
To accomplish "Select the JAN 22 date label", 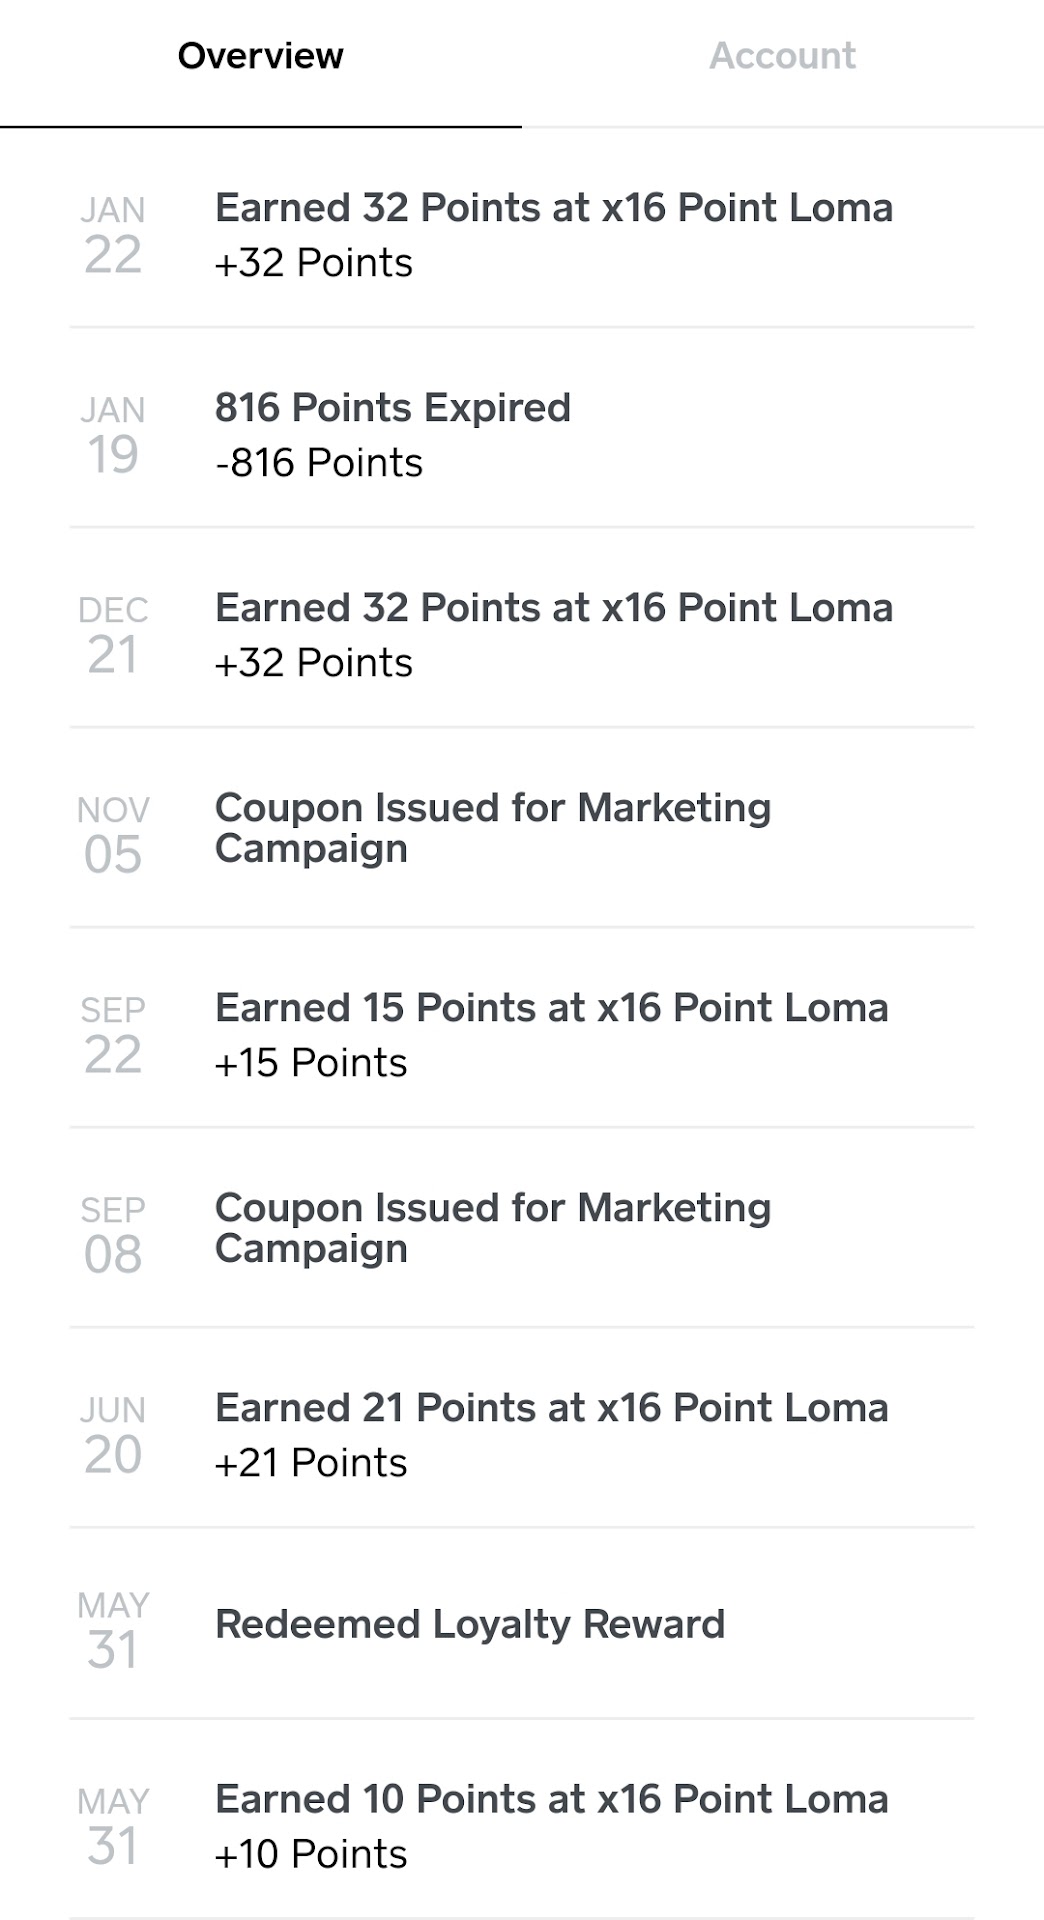I will tap(113, 236).
